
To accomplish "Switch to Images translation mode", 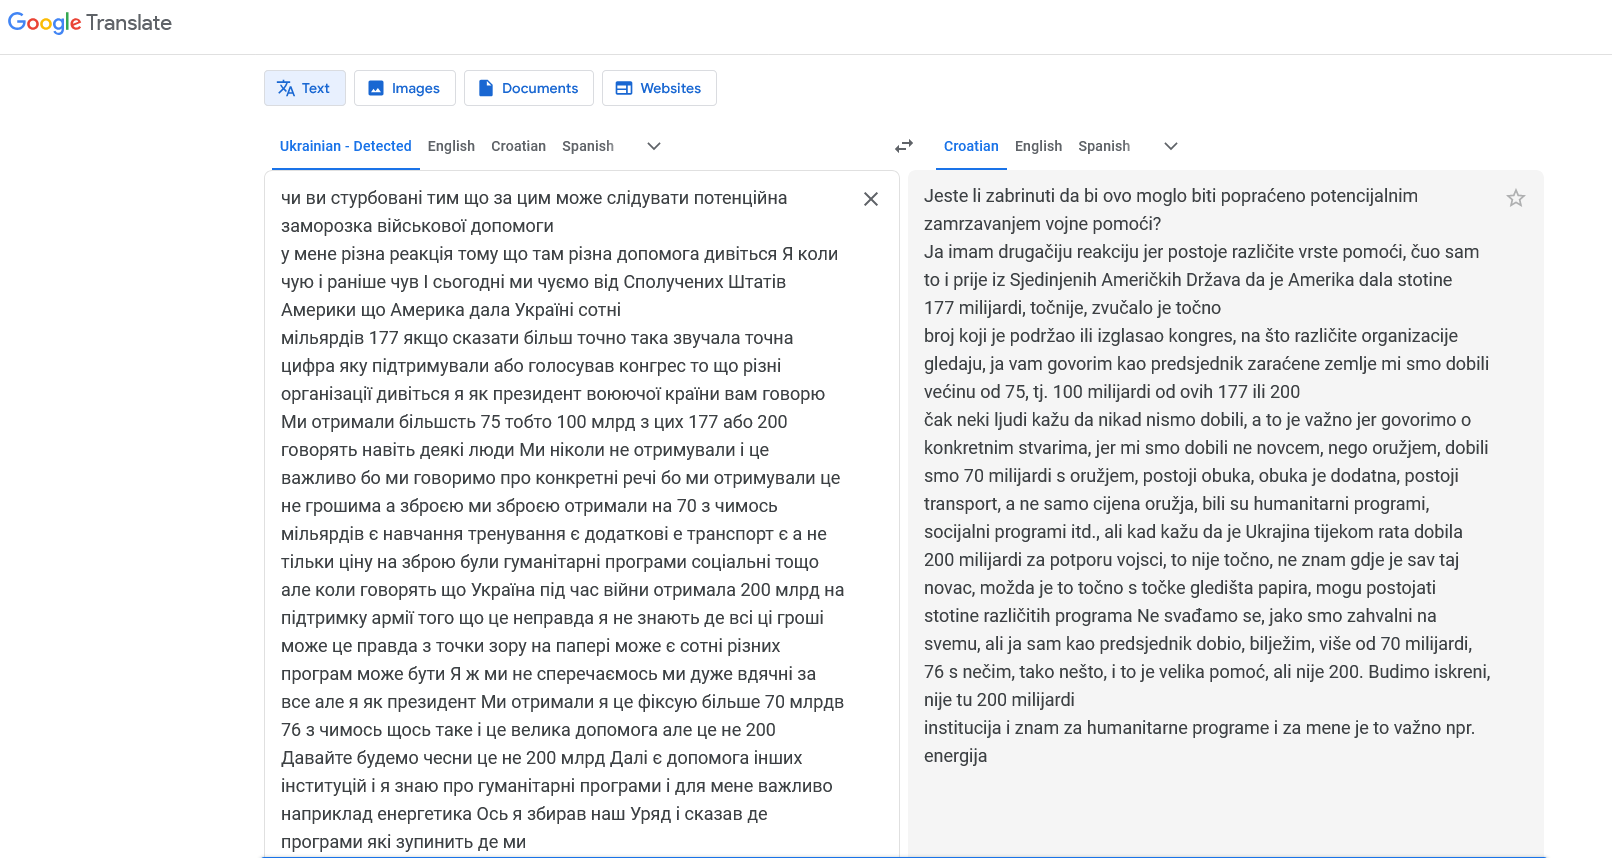I will coord(404,88).
